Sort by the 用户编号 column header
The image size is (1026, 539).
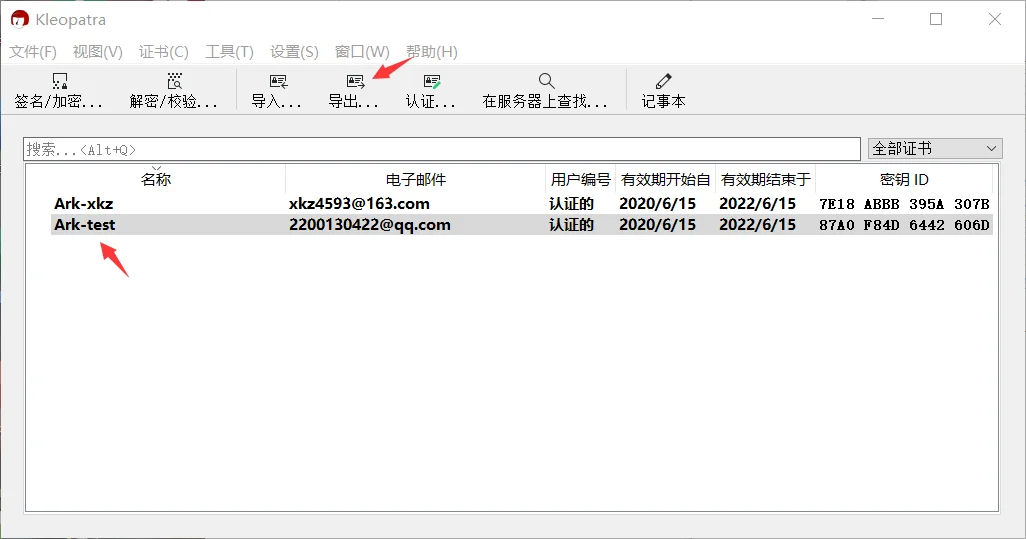(x=580, y=179)
